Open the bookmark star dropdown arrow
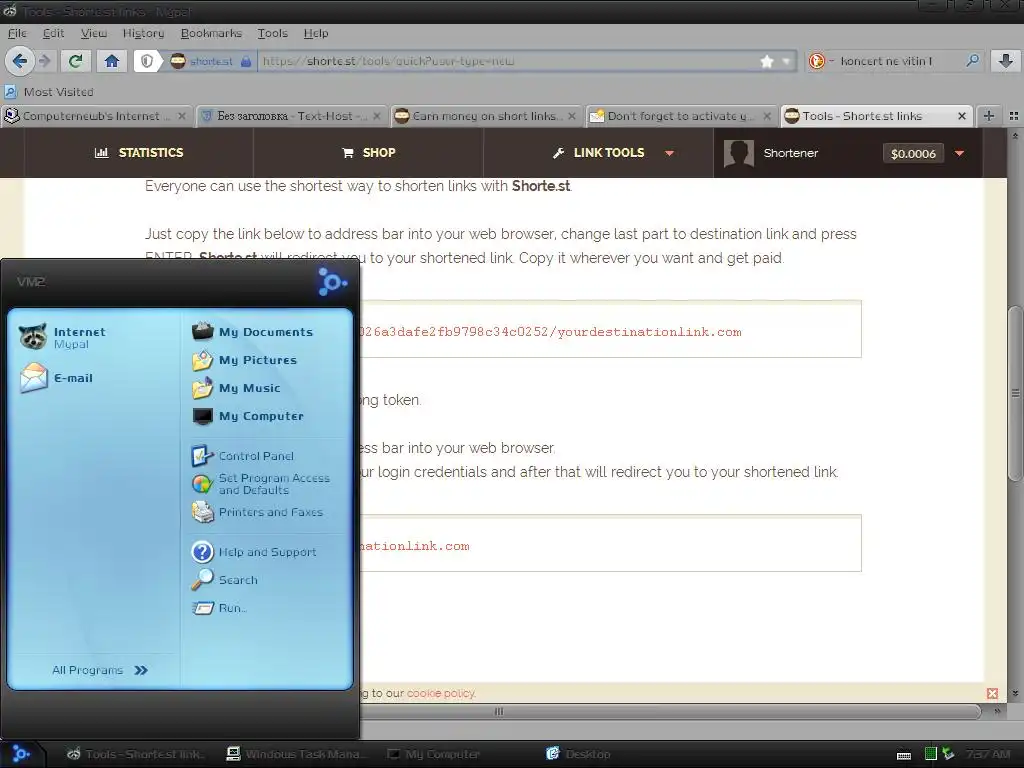The image size is (1024, 768). 786,61
